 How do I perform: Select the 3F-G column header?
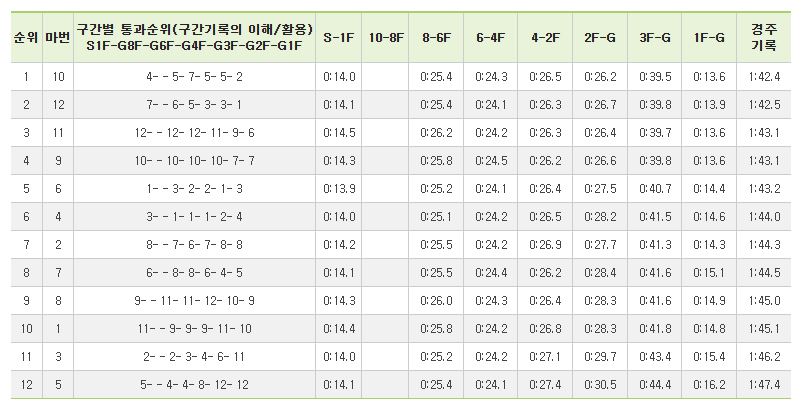[x=654, y=37]
